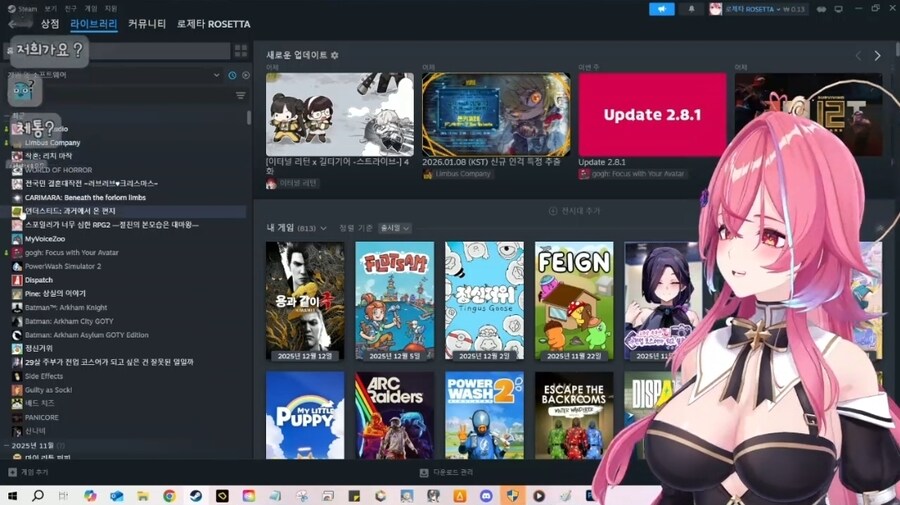The width and height of the screenshot is (900, 505).
Task: Click the 전시대 추가 button
Action: (x=574, y=211)
